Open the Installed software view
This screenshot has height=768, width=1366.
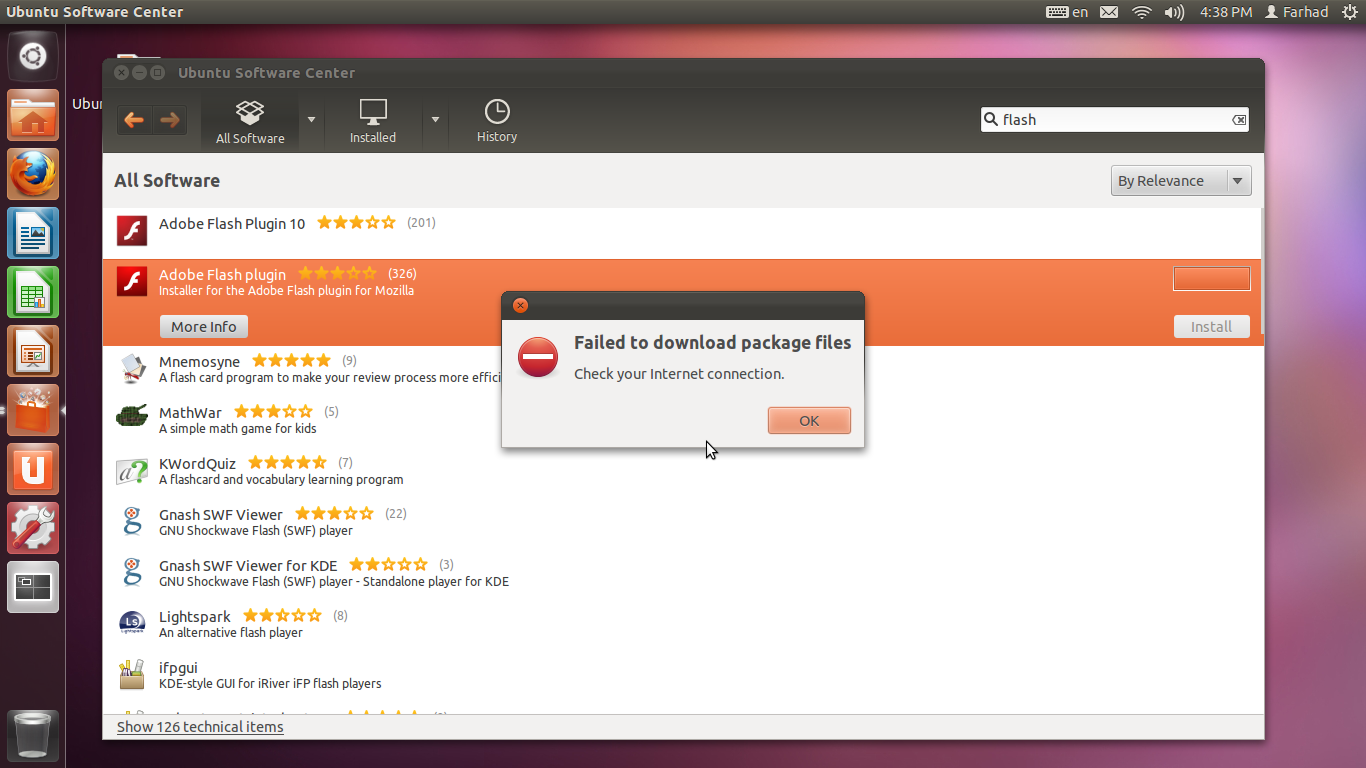373,122
